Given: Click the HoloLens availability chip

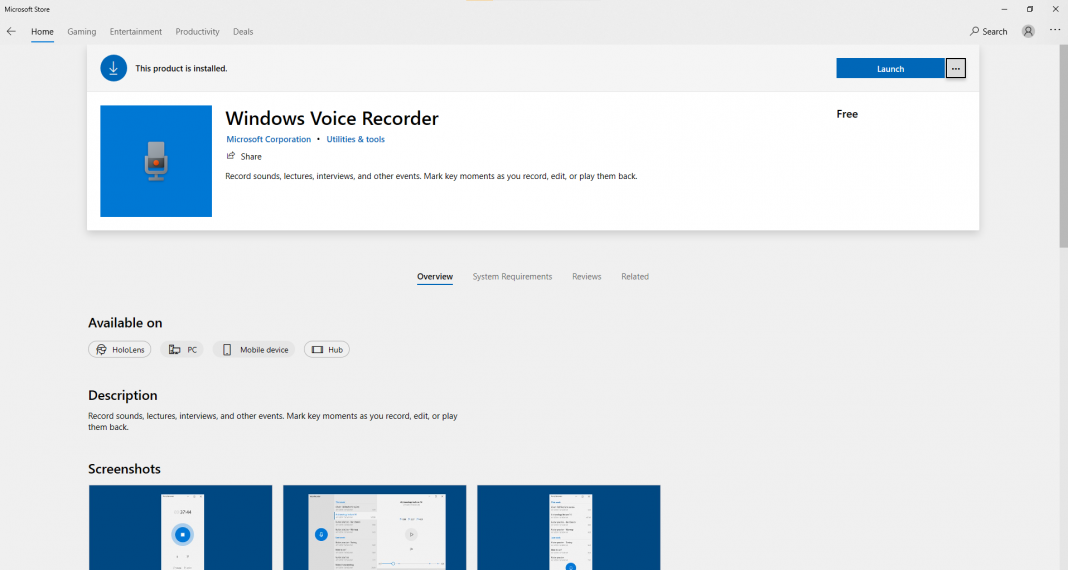Looking at the screenshot, I should pos(120,349).
